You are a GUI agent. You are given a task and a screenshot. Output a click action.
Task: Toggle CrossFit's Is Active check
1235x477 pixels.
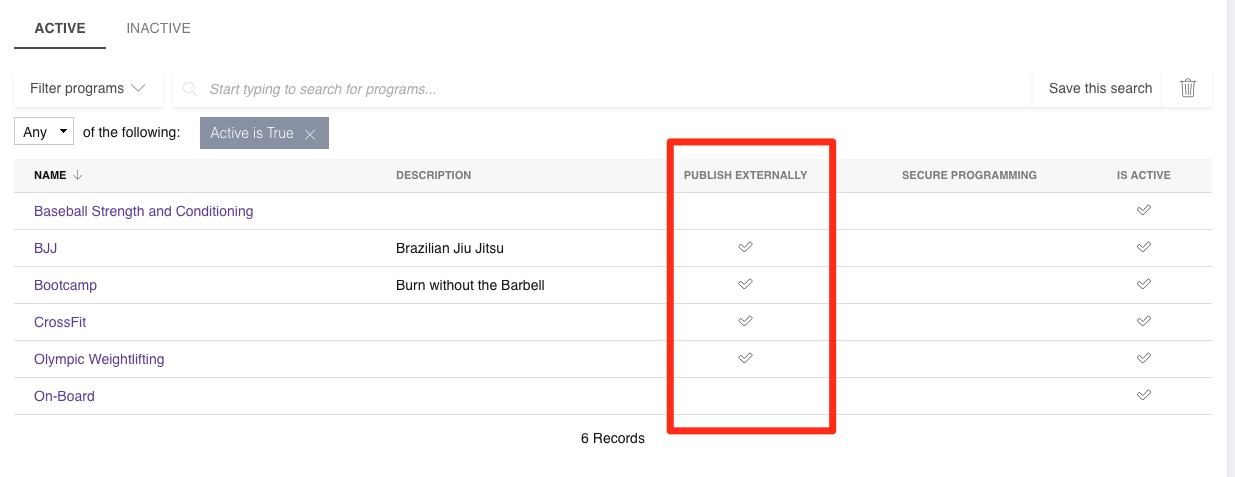pyautogui.click(x=1144, y=321)
